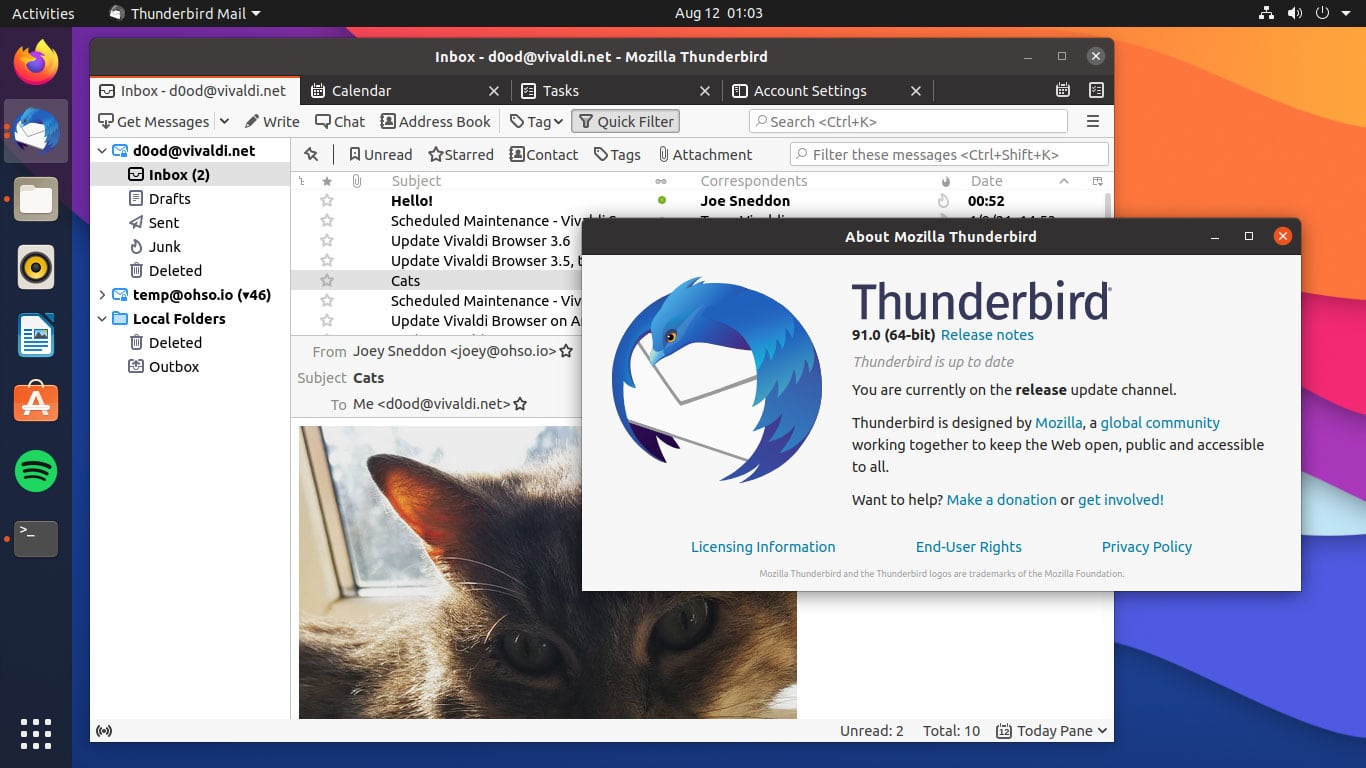This screenshot has height=768, width=1366.
Task: Open the calendar icon at tab bar's right
Action: tap(1063, 90)
